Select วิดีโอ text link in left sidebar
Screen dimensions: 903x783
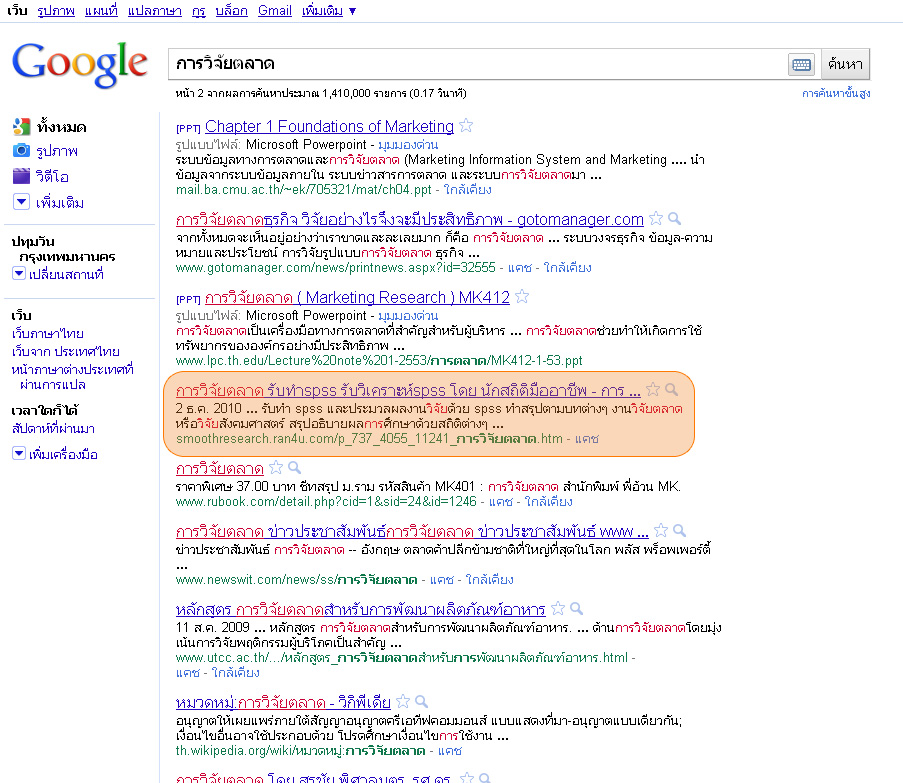tap(52, 176)
